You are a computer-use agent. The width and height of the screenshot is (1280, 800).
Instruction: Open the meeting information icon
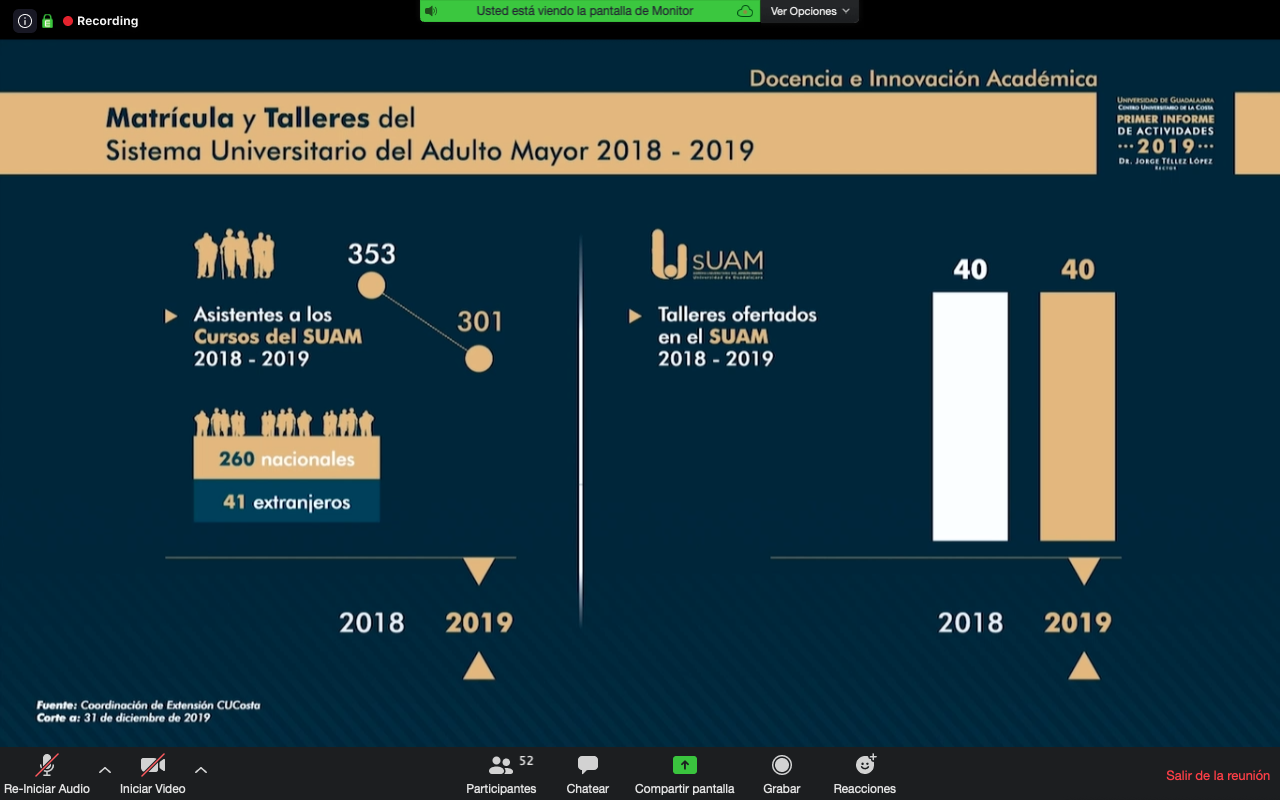[25, 21]
